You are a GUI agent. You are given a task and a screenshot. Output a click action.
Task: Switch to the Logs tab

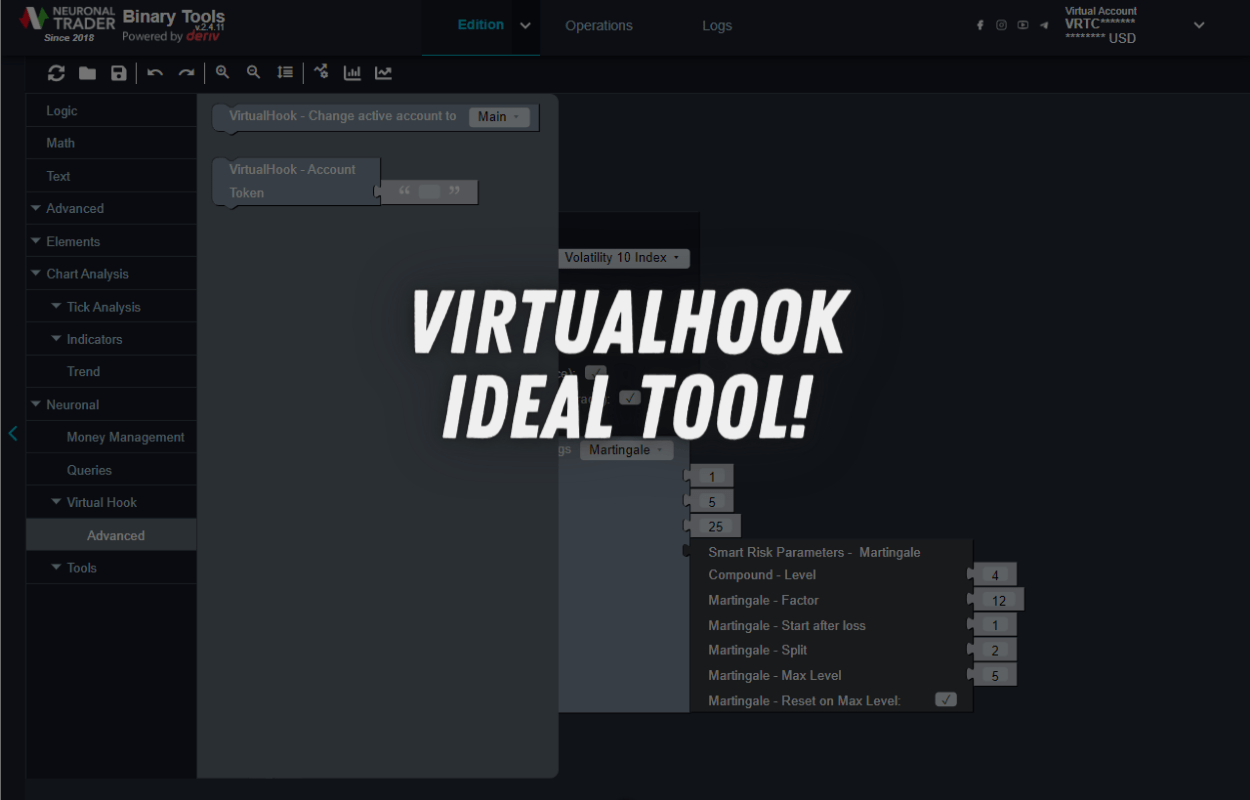[x=717, y=26]
